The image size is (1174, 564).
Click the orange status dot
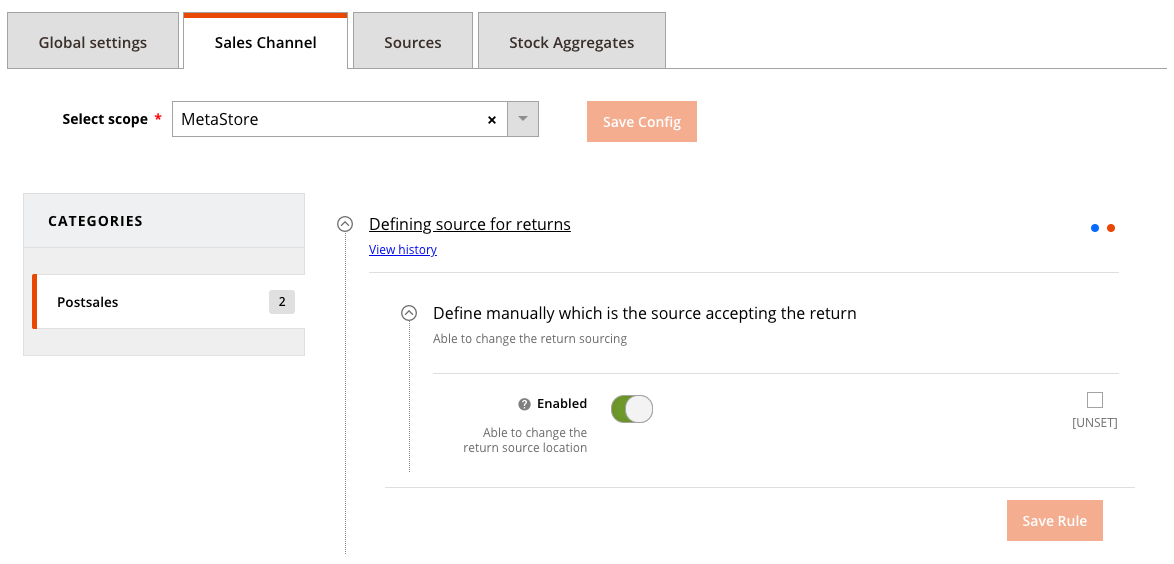coord(1111,228)
